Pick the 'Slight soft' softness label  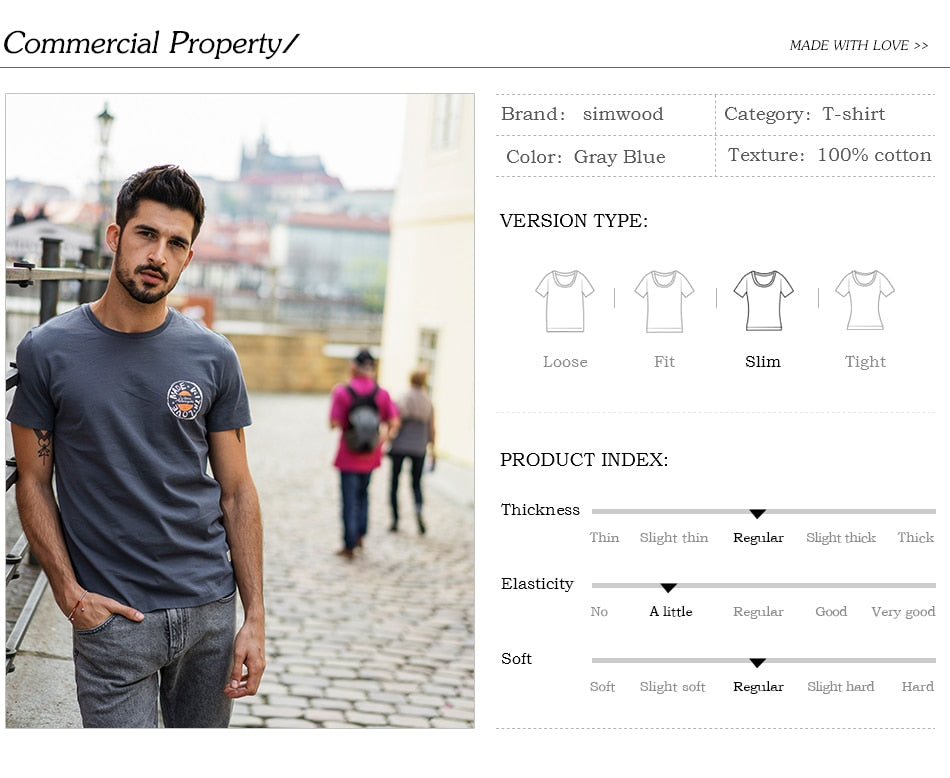(673, 687)
